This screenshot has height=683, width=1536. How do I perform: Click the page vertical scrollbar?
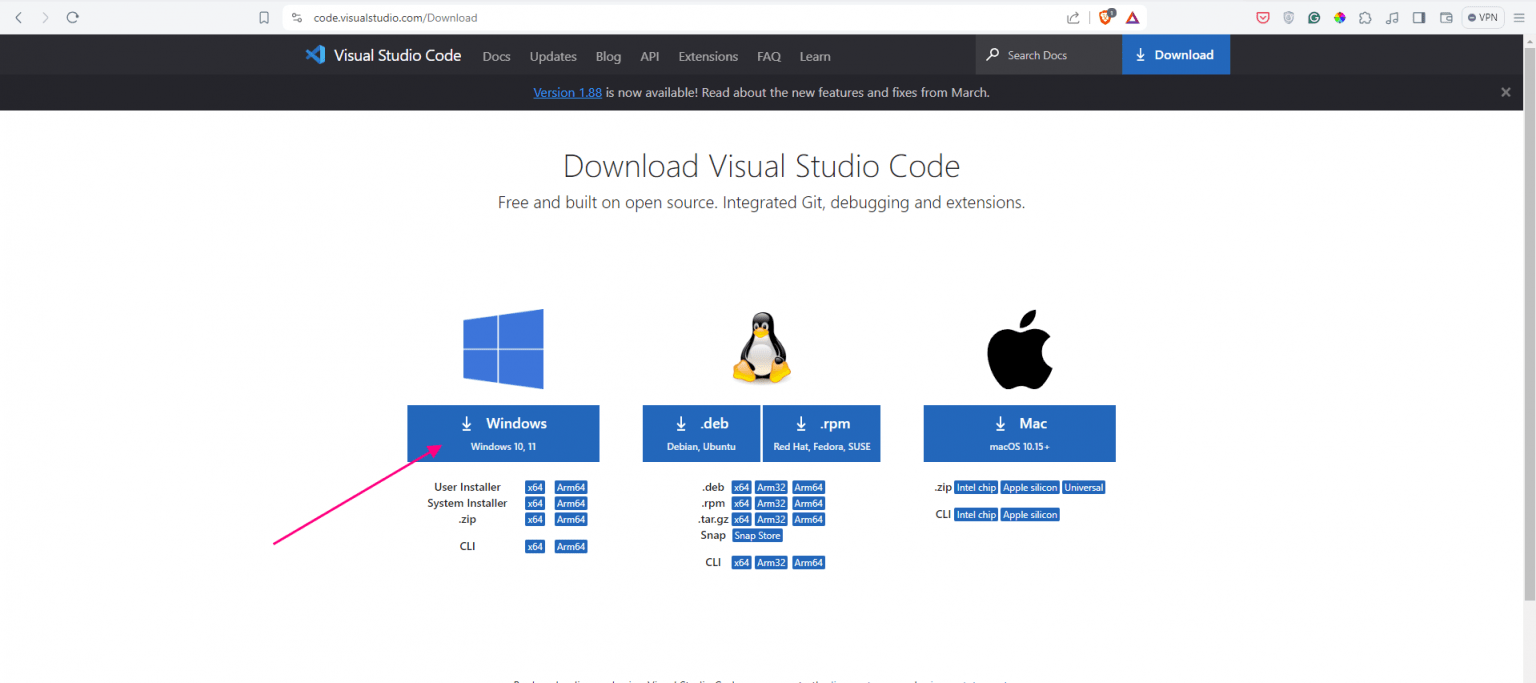(1528, 320)
